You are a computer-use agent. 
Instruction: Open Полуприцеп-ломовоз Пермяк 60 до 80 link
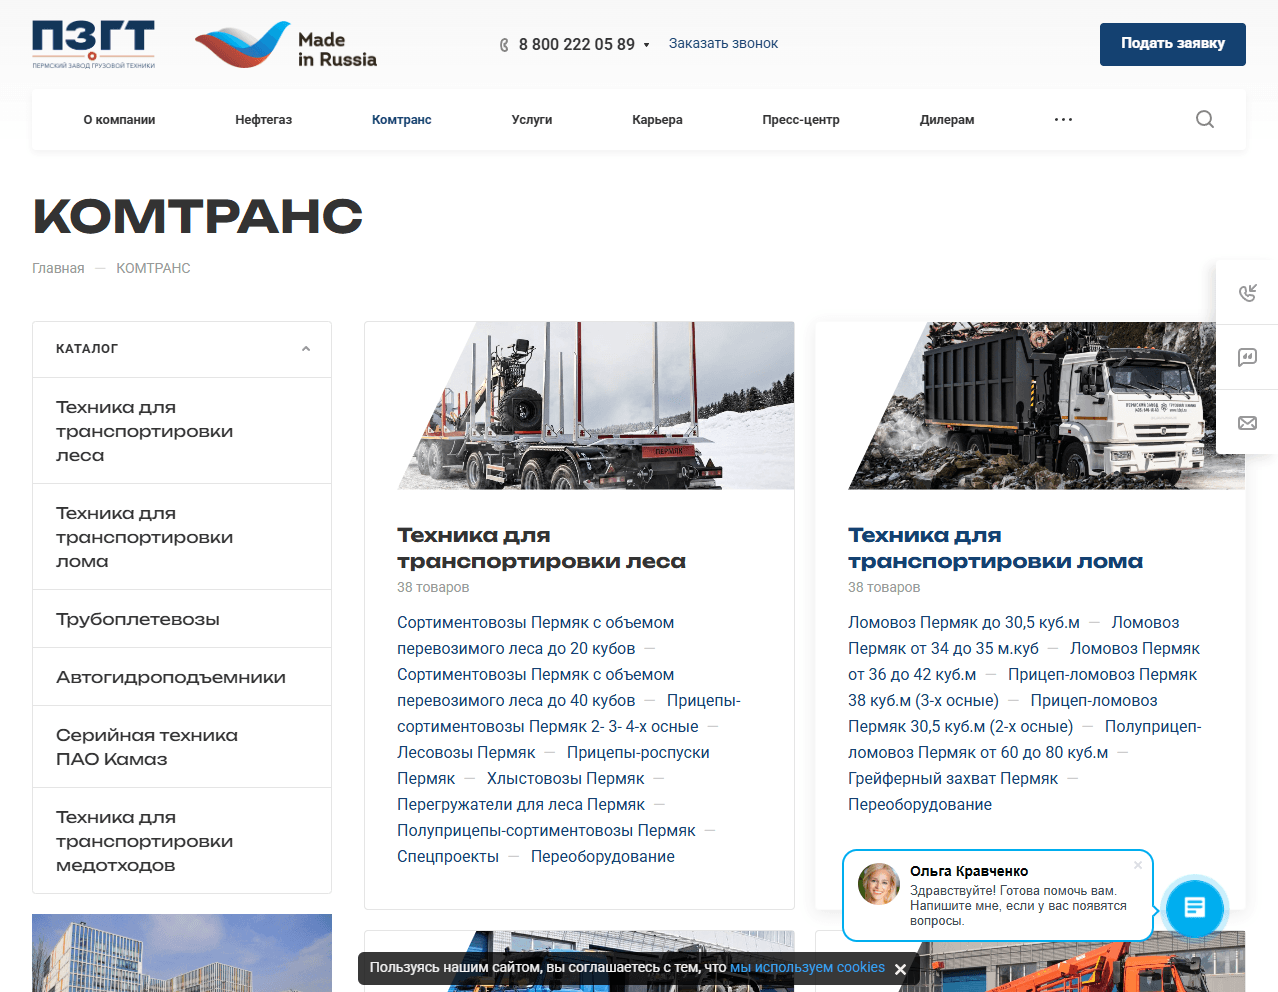coord(1025,739)
